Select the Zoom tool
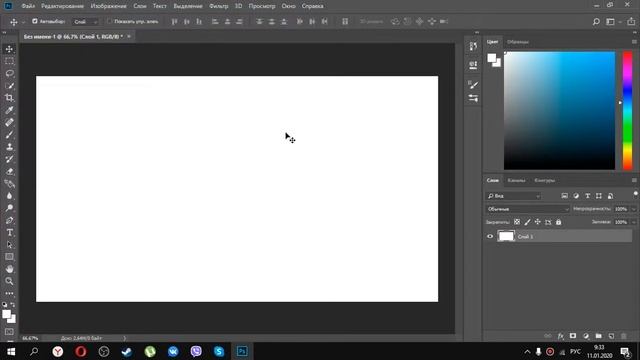 (x=9, y=281)
